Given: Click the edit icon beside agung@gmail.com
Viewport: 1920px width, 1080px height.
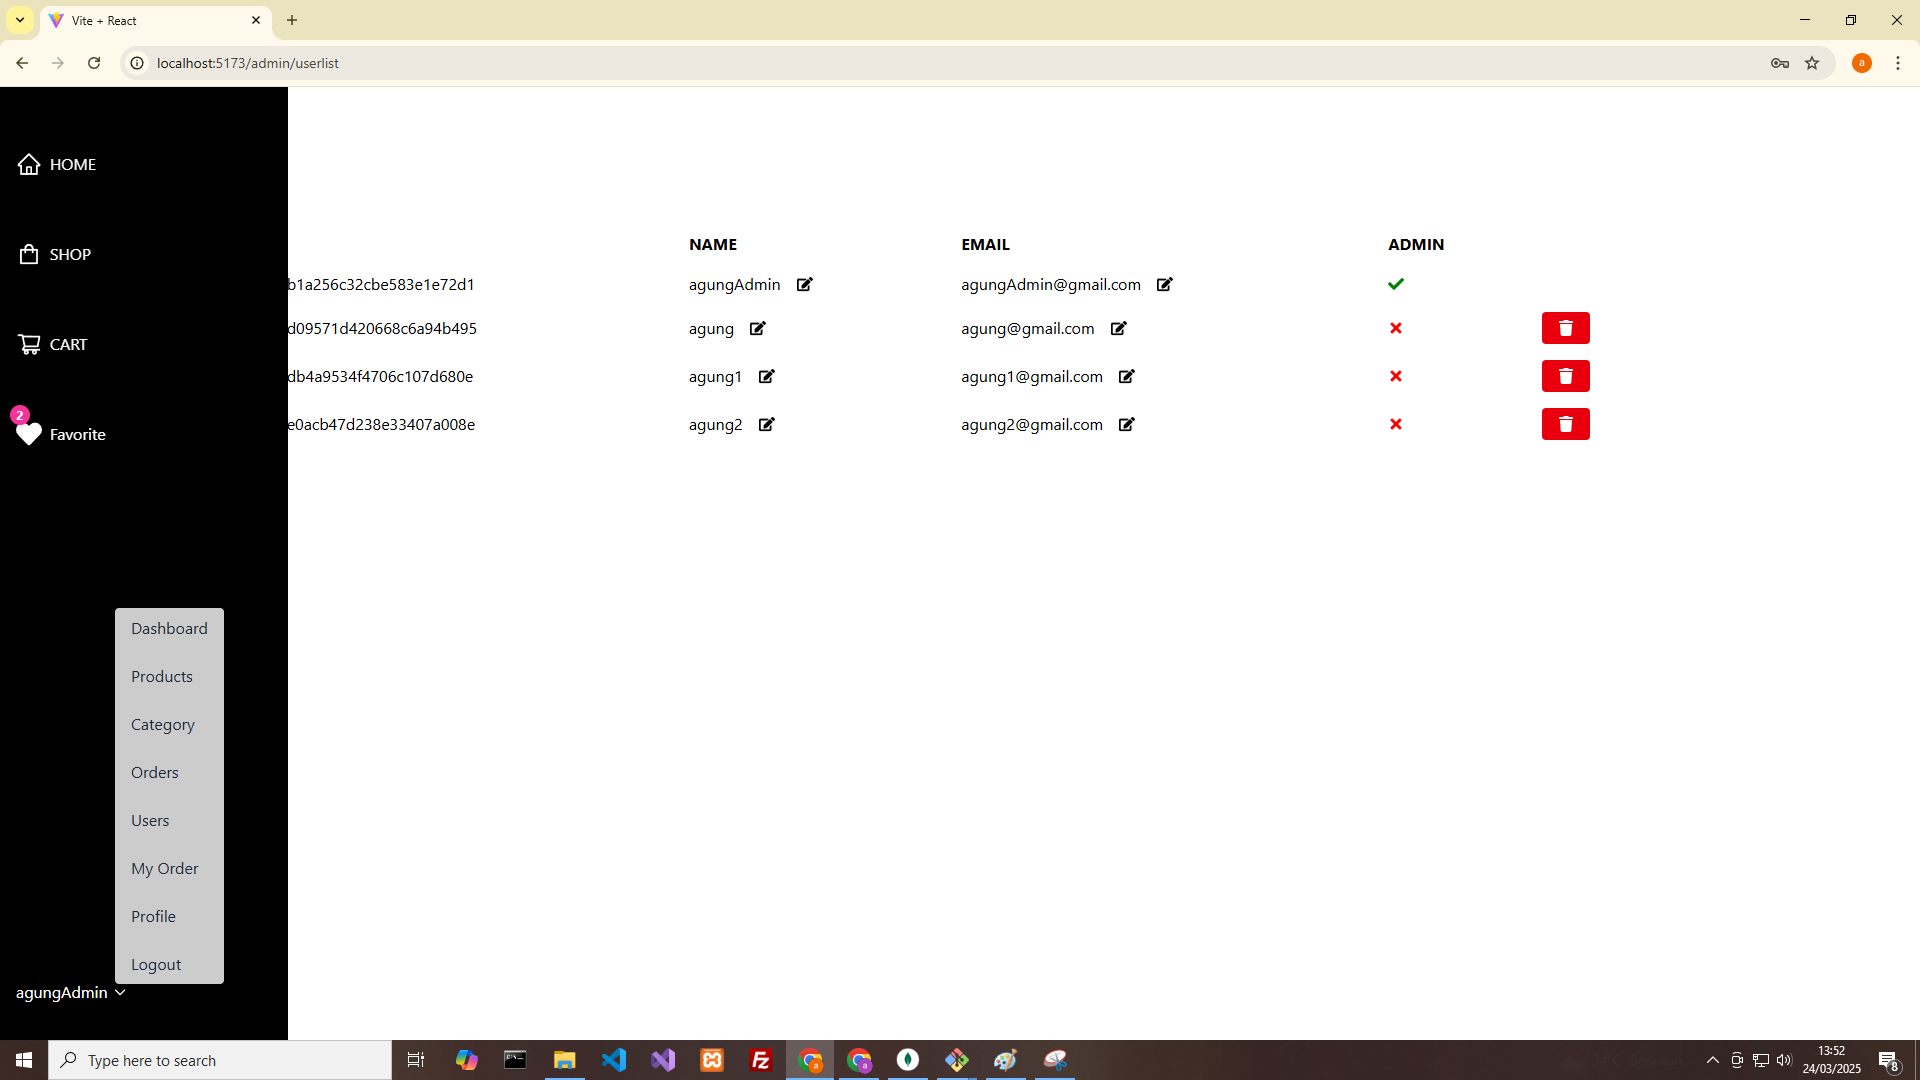Looking at the screenshot, I should click(x=1118, y=328).
